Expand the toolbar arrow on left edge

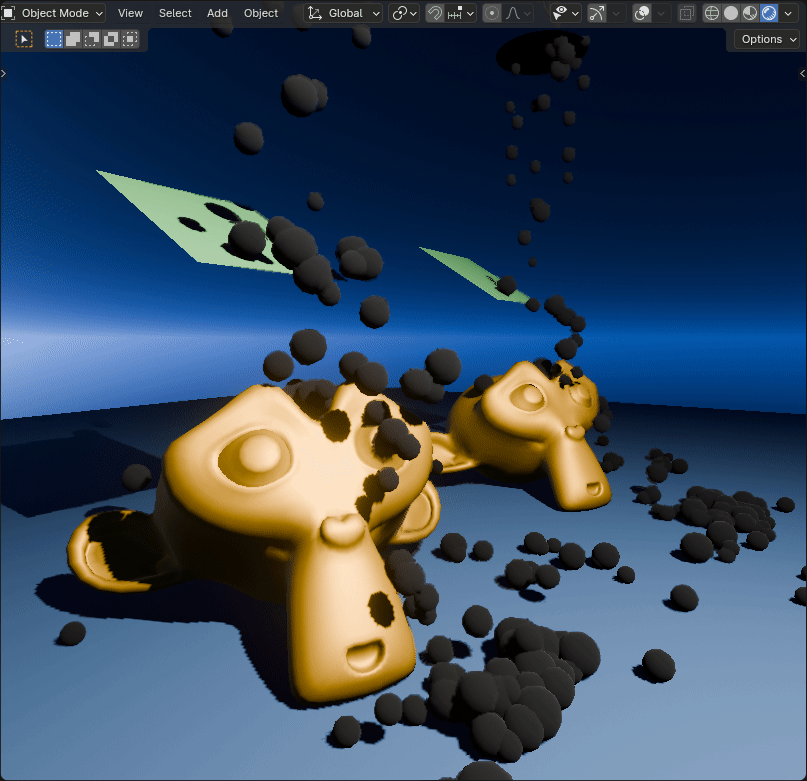pos(4,74)
